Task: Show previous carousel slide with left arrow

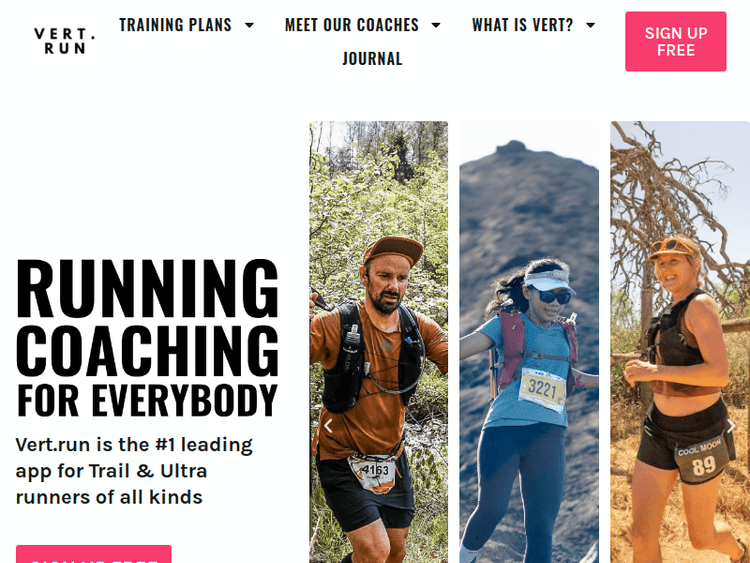Action: (328, 426)
